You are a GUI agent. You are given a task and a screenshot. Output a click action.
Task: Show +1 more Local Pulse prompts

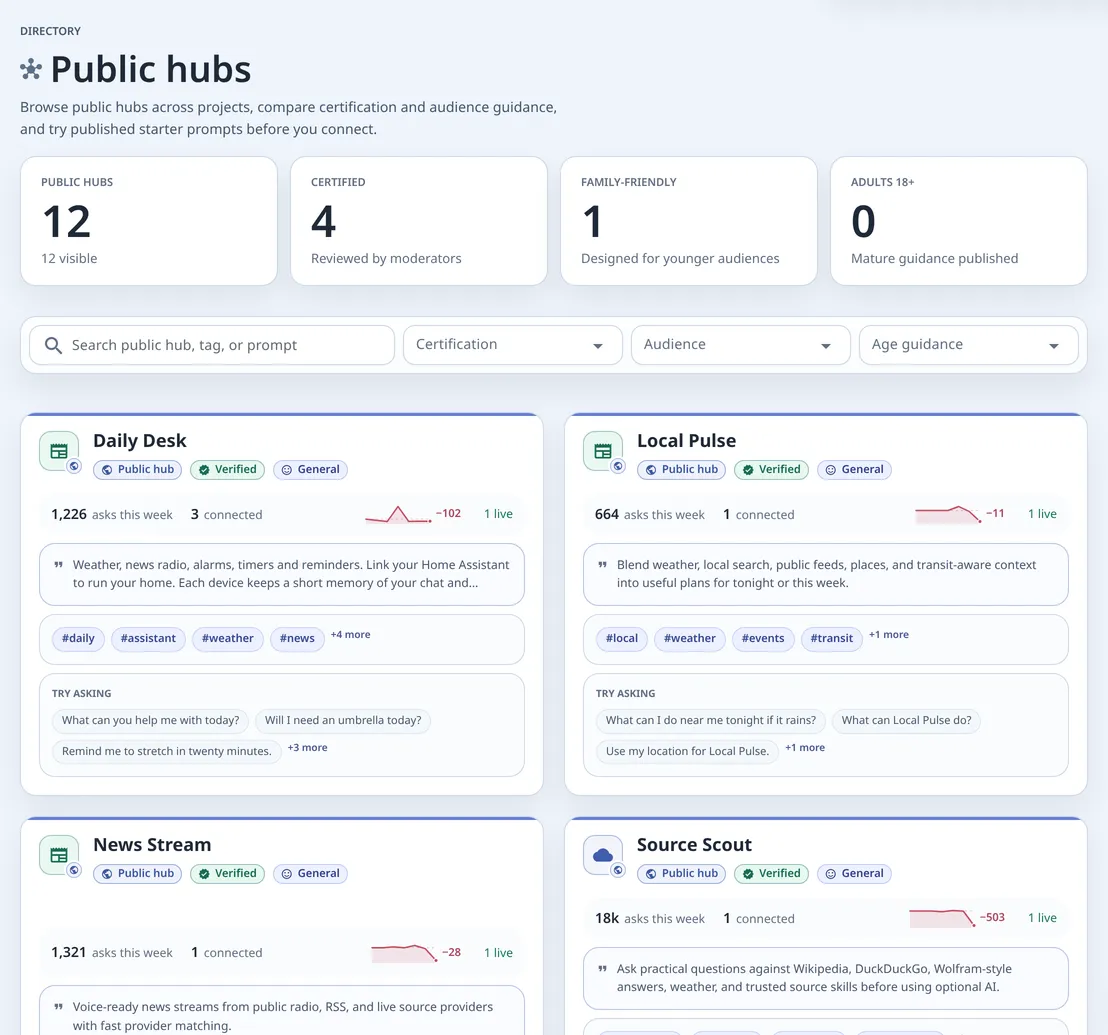point(805,747)
